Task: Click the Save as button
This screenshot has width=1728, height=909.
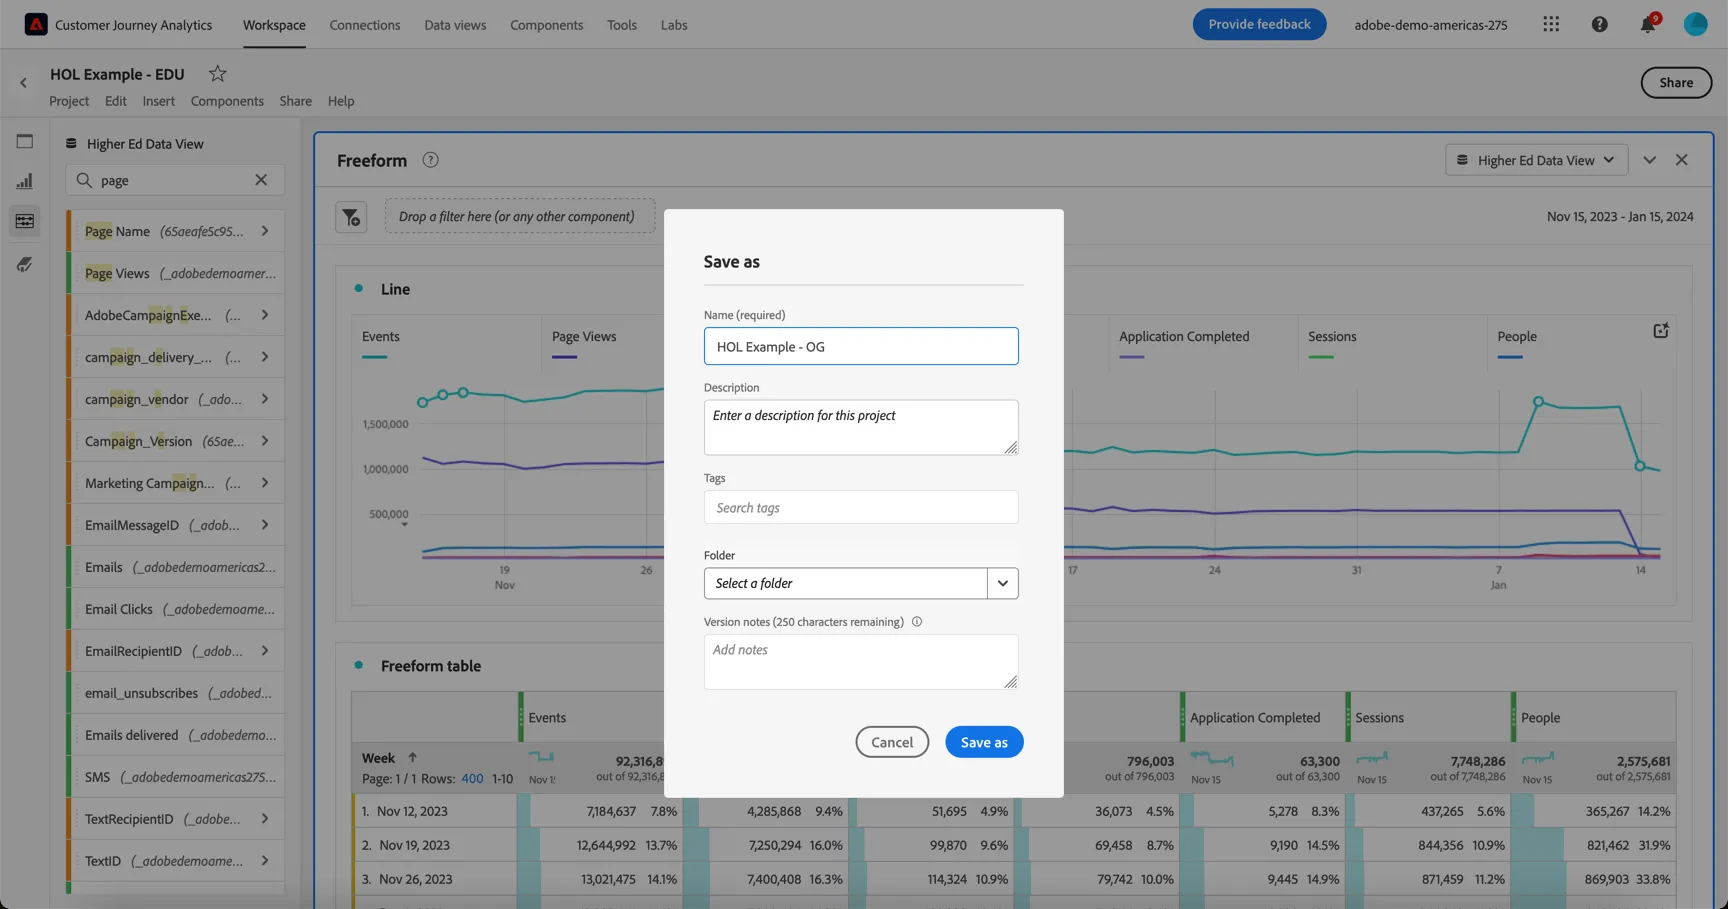Action: 984,742
